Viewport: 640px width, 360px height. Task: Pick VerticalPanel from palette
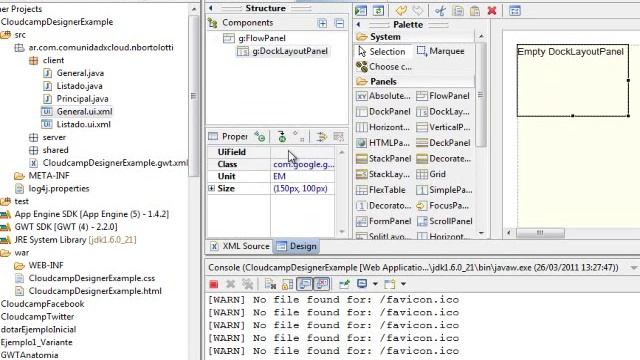443,127
